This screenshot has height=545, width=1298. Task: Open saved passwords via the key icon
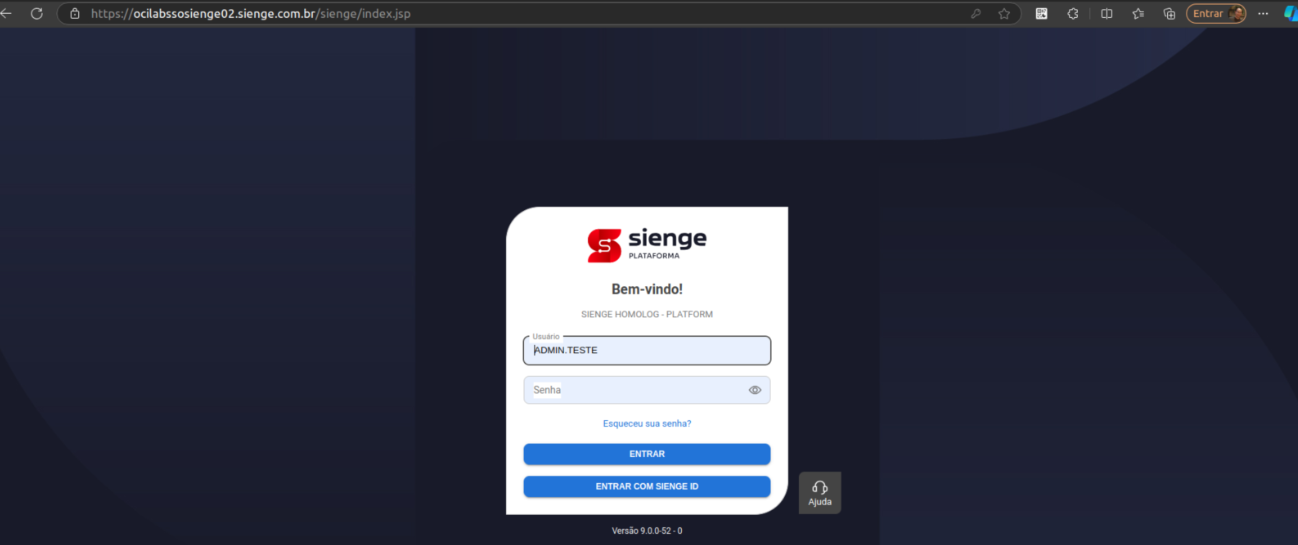click(976, 14)
